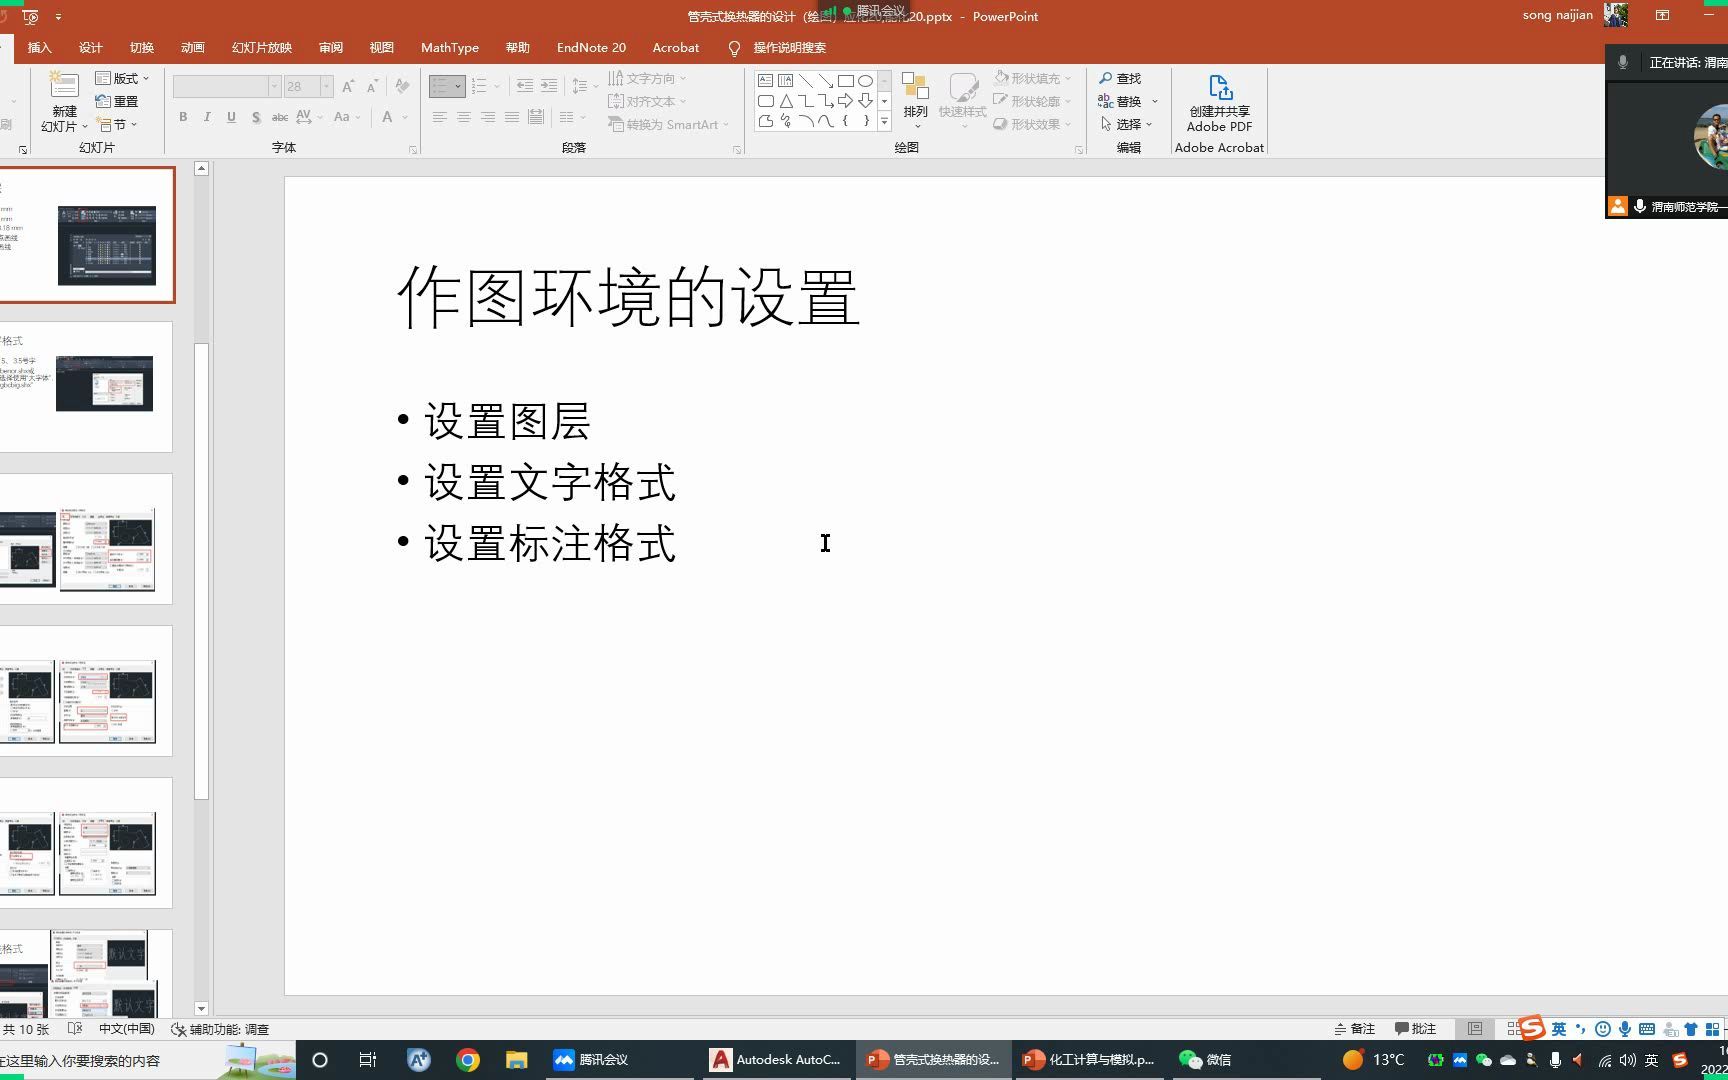Open the Insert (插入) ribbon tab

click(x=39, y=47)
